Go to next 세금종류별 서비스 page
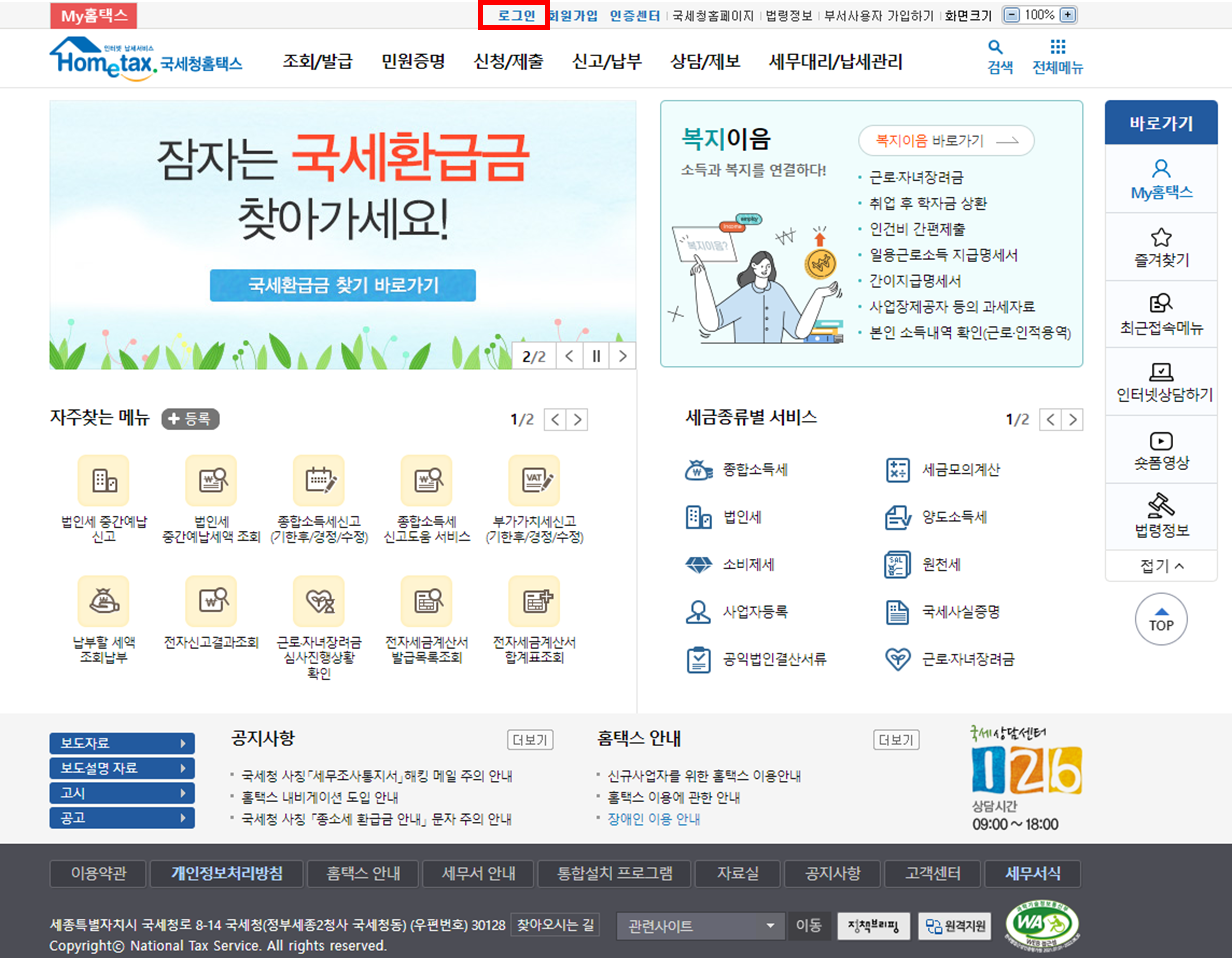This screenshot has height=958, width=1232. (1073, 420)
